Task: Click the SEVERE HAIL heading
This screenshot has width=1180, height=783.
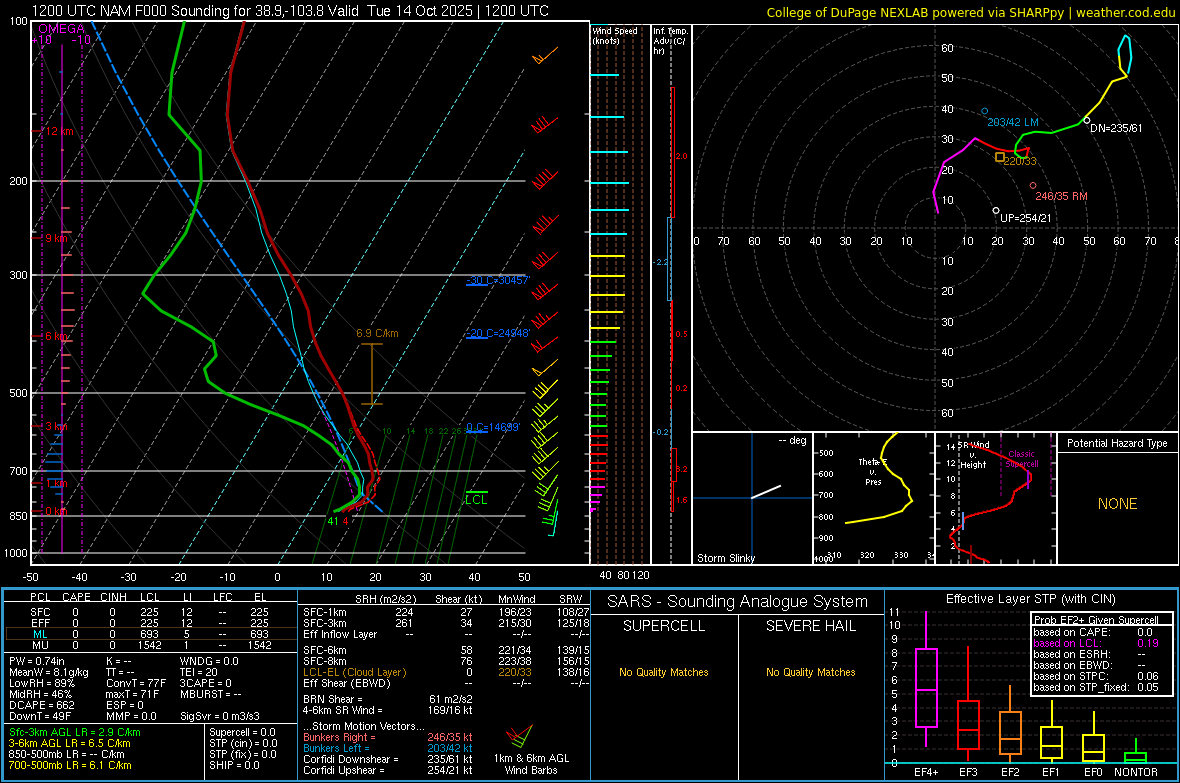Action: point(810,626)
